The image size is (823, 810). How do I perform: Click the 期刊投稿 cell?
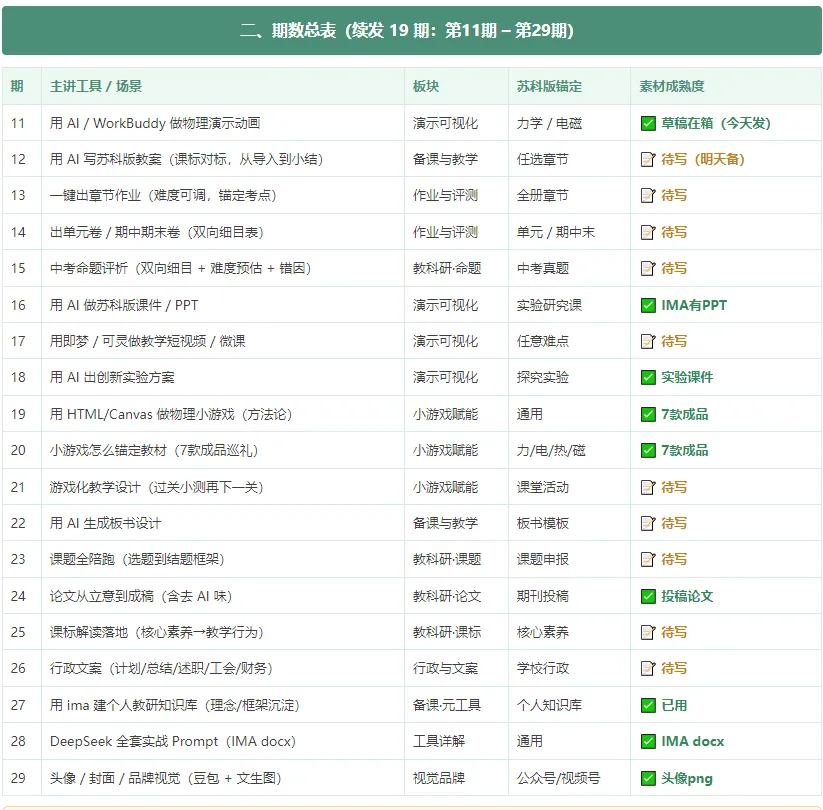(569, 596)
